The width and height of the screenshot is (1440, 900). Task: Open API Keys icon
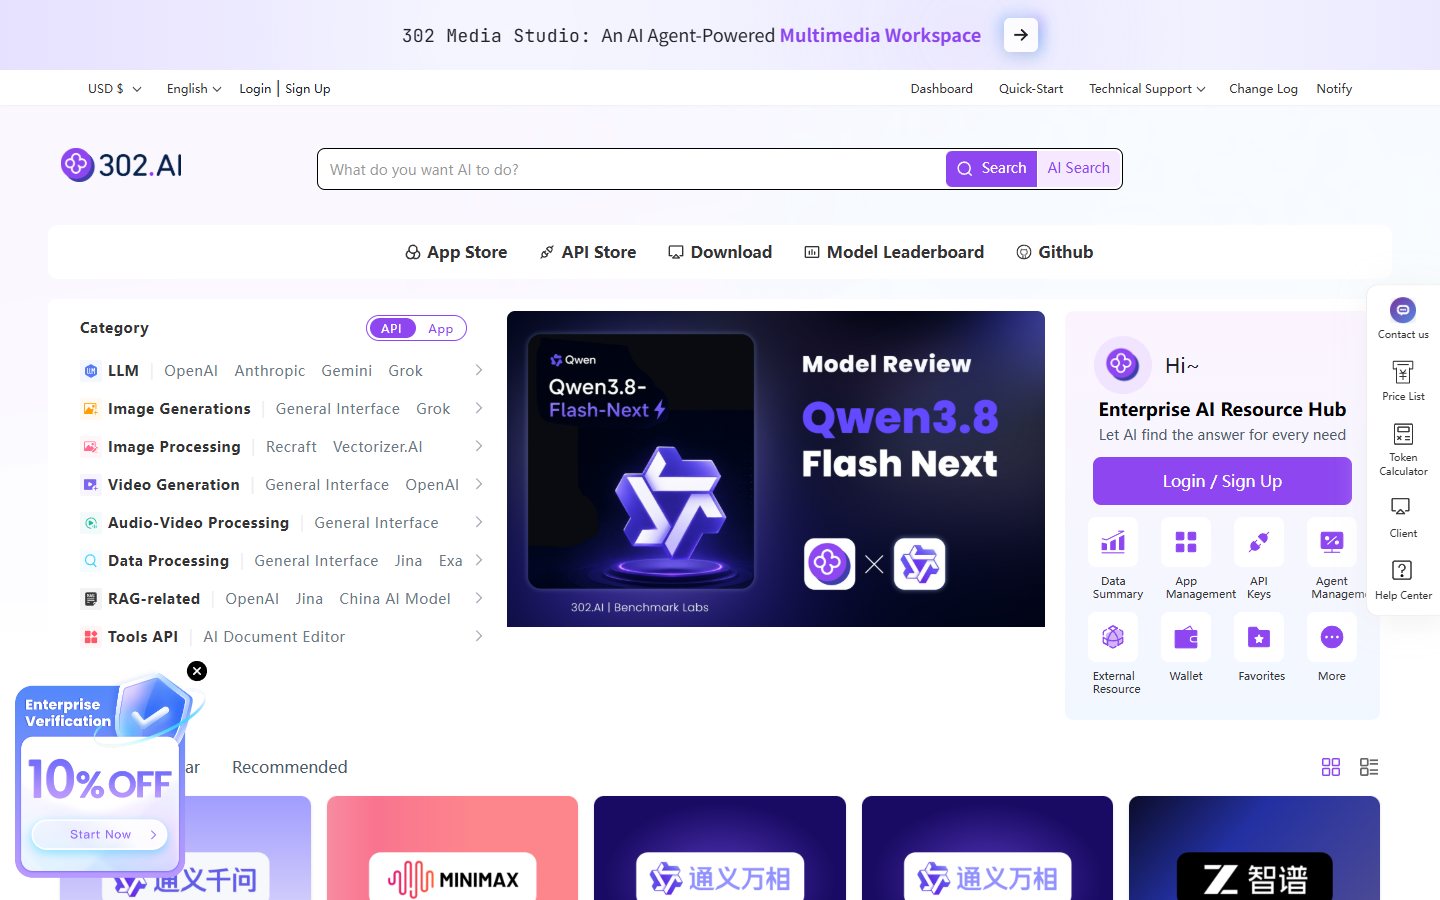(x=1259, y=542)
